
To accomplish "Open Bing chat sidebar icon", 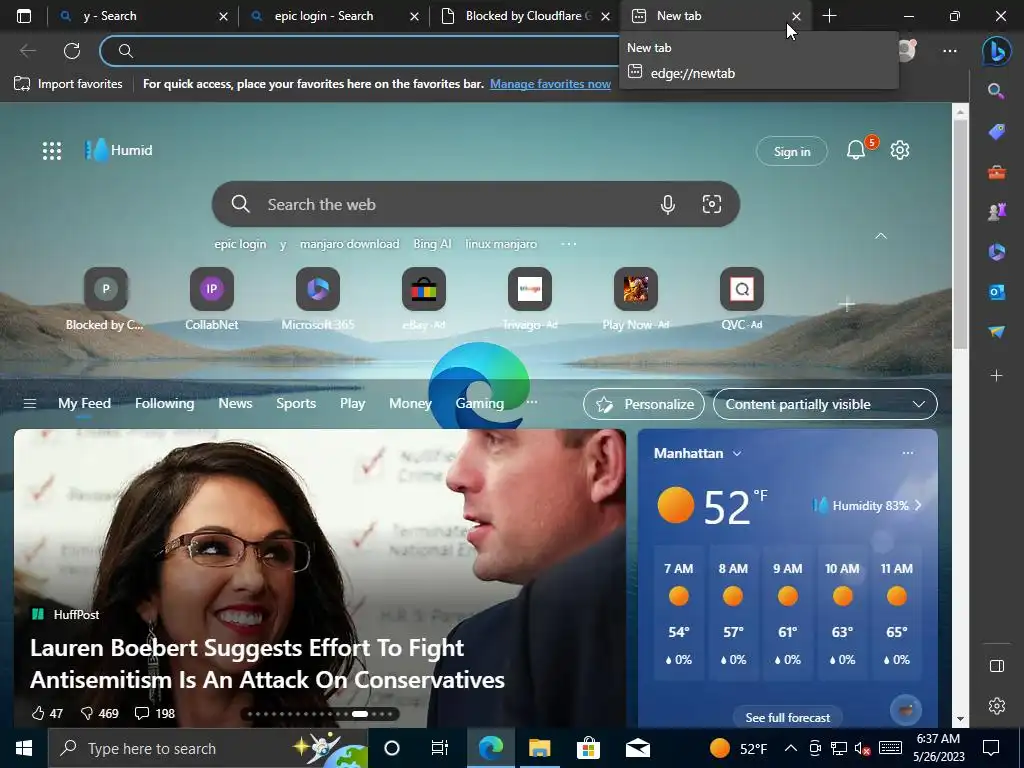I will coord(997,51).
